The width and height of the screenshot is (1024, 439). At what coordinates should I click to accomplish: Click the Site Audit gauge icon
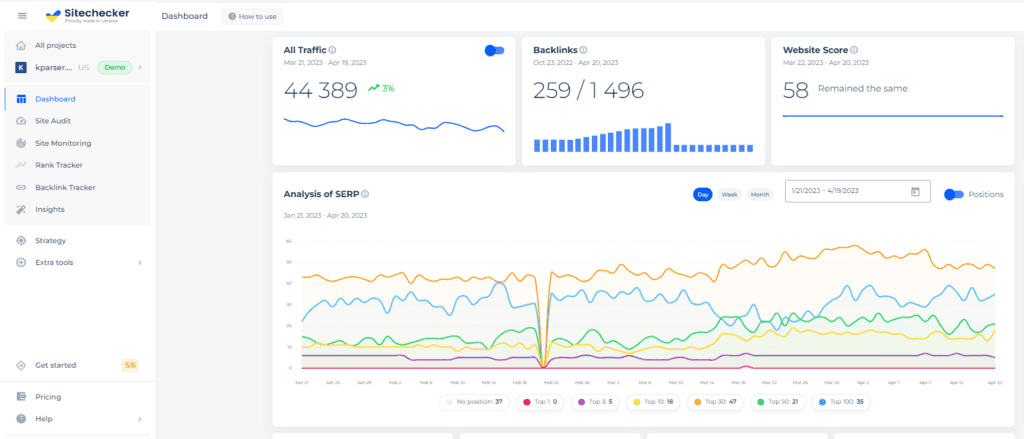21,121
